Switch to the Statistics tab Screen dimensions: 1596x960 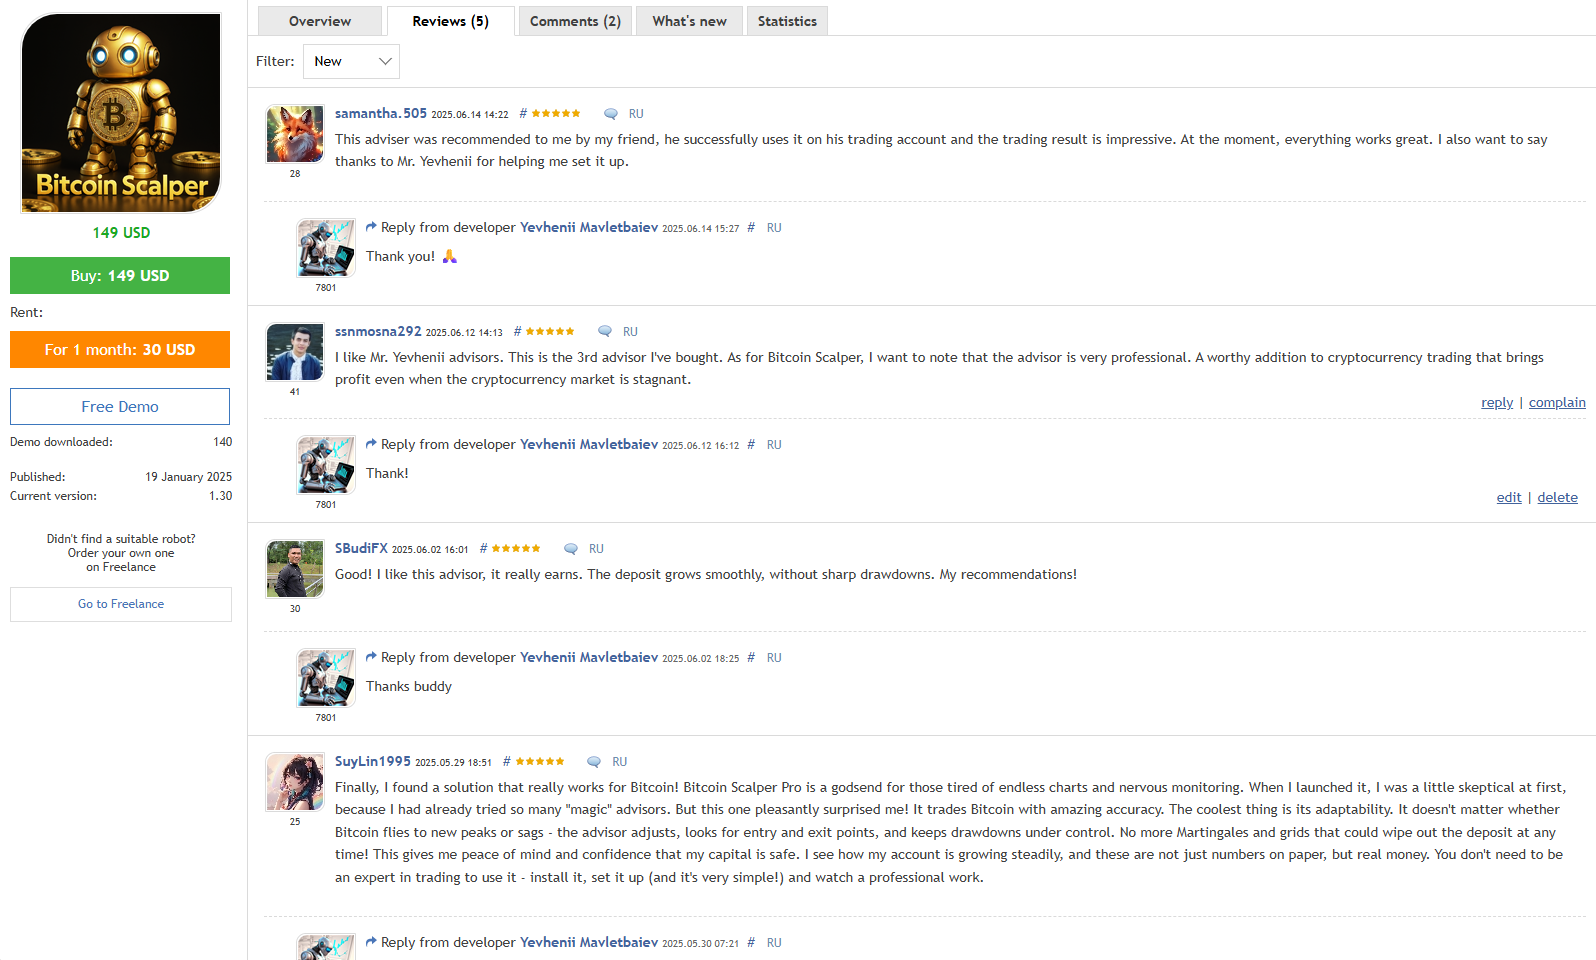click(x=787, y=21)
